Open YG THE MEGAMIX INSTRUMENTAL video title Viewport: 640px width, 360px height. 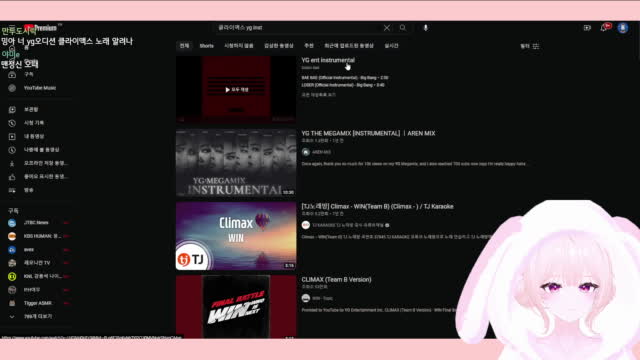point(368,133)
